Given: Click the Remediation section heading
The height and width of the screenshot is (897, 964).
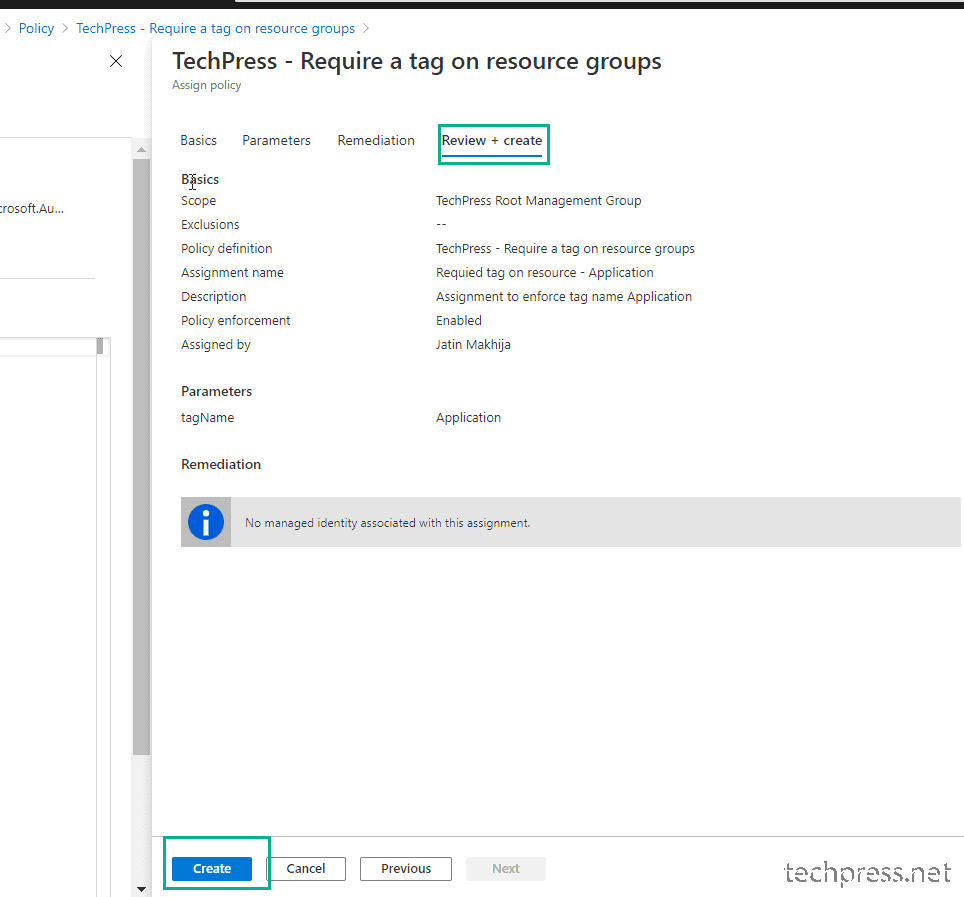Looking at the screenshot, I should pos(221,464).
